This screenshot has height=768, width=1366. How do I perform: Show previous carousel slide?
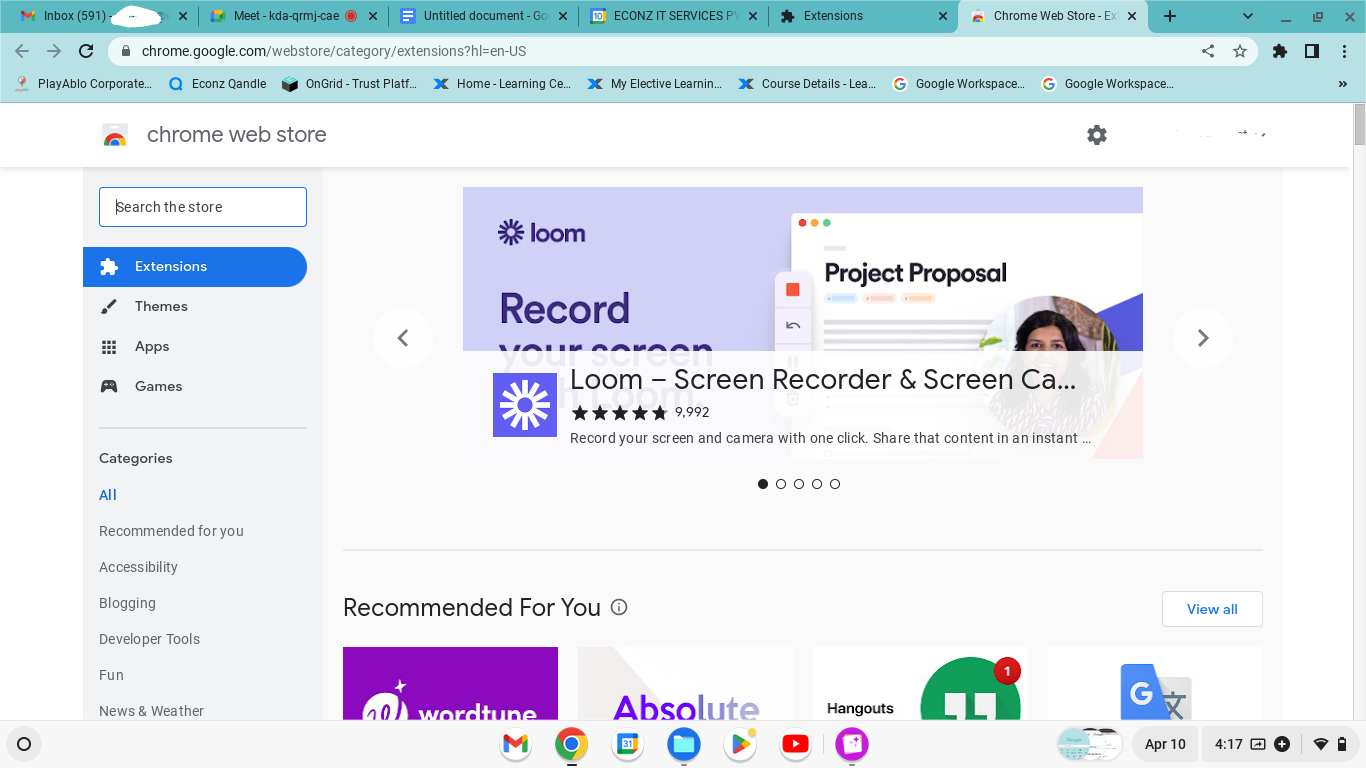(x=403, y=338)
